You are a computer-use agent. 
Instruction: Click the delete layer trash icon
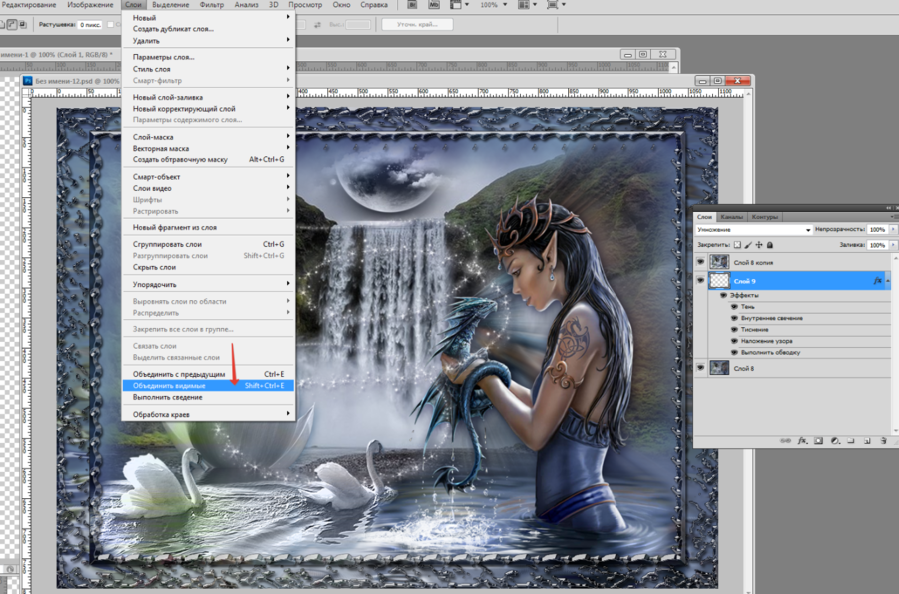884,441
